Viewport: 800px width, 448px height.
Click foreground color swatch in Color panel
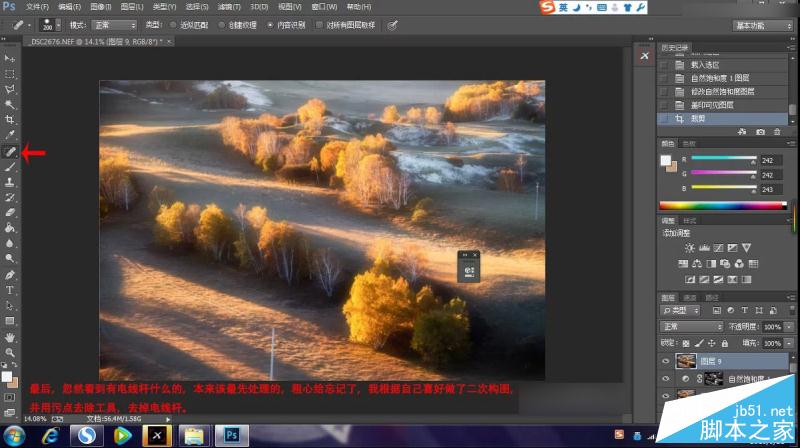click(x=666, y=160)
